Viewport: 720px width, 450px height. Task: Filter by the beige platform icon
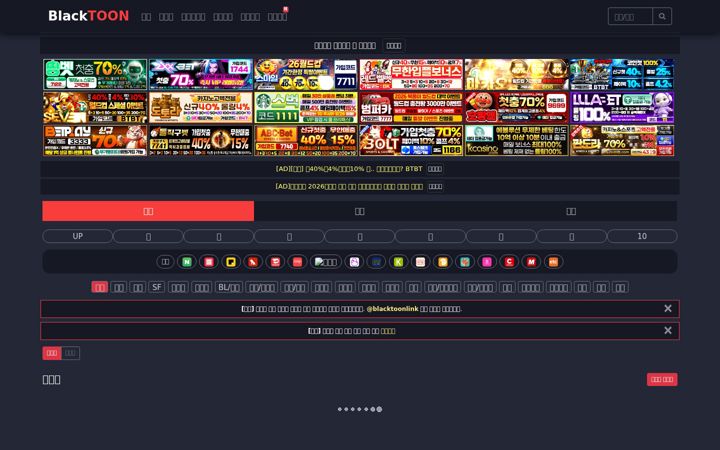coord(420,262)
